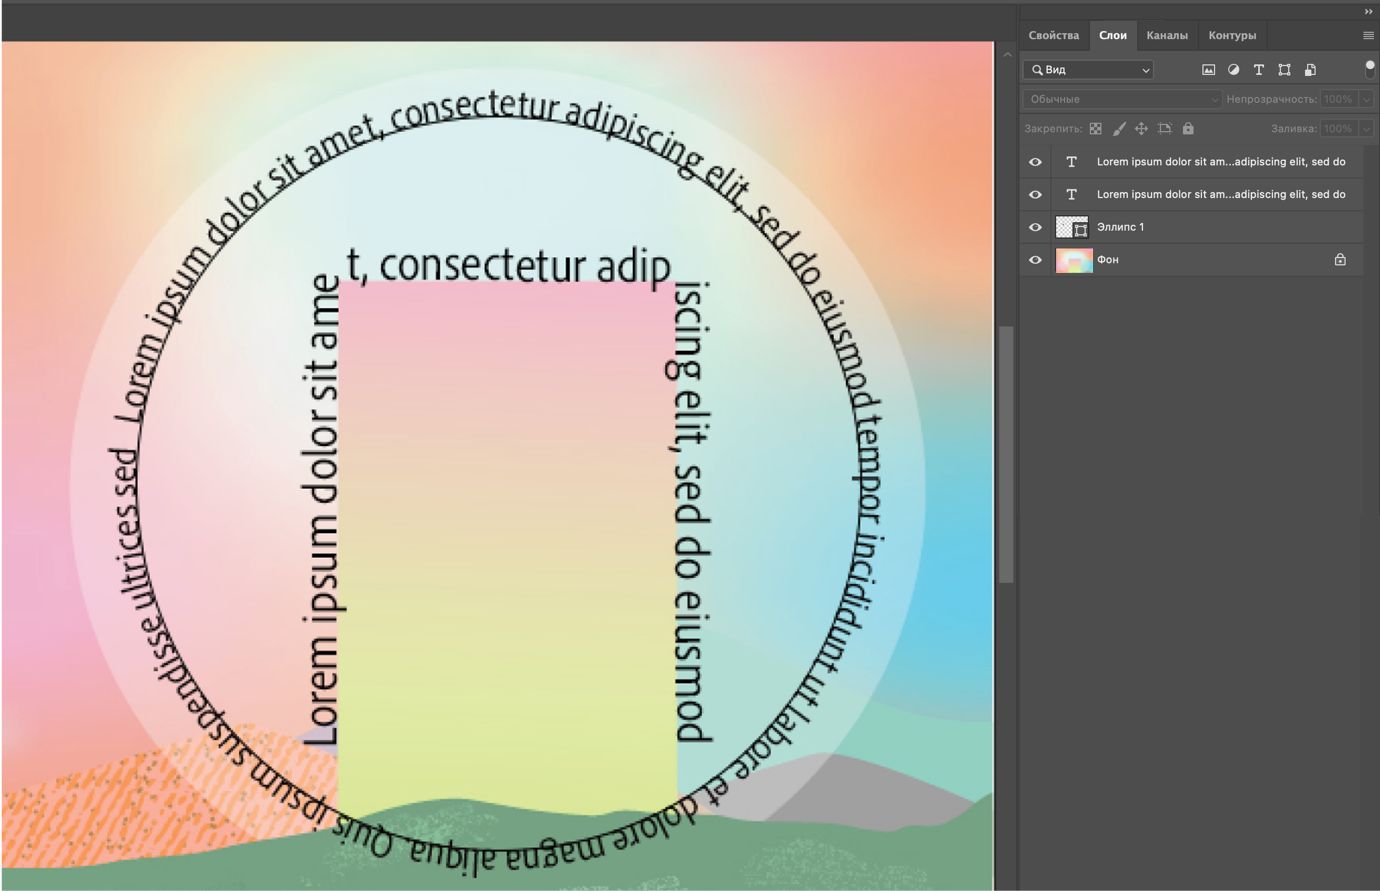Prevent auto-nesting into artboards
This screenshot has height=891, width=1380.
pyautogui.click(x=1165, y=129)
